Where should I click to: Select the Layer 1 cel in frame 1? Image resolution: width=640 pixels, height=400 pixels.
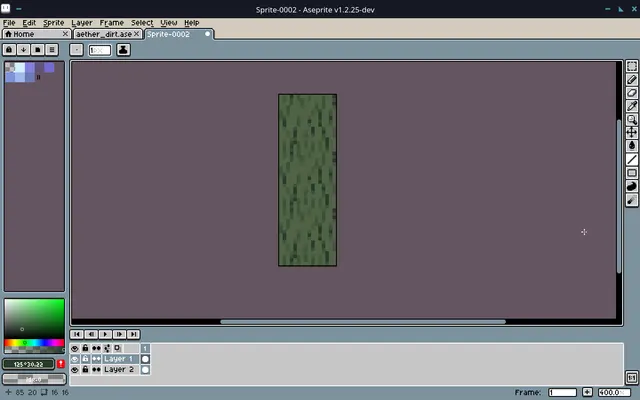click(x=145, y=359)
